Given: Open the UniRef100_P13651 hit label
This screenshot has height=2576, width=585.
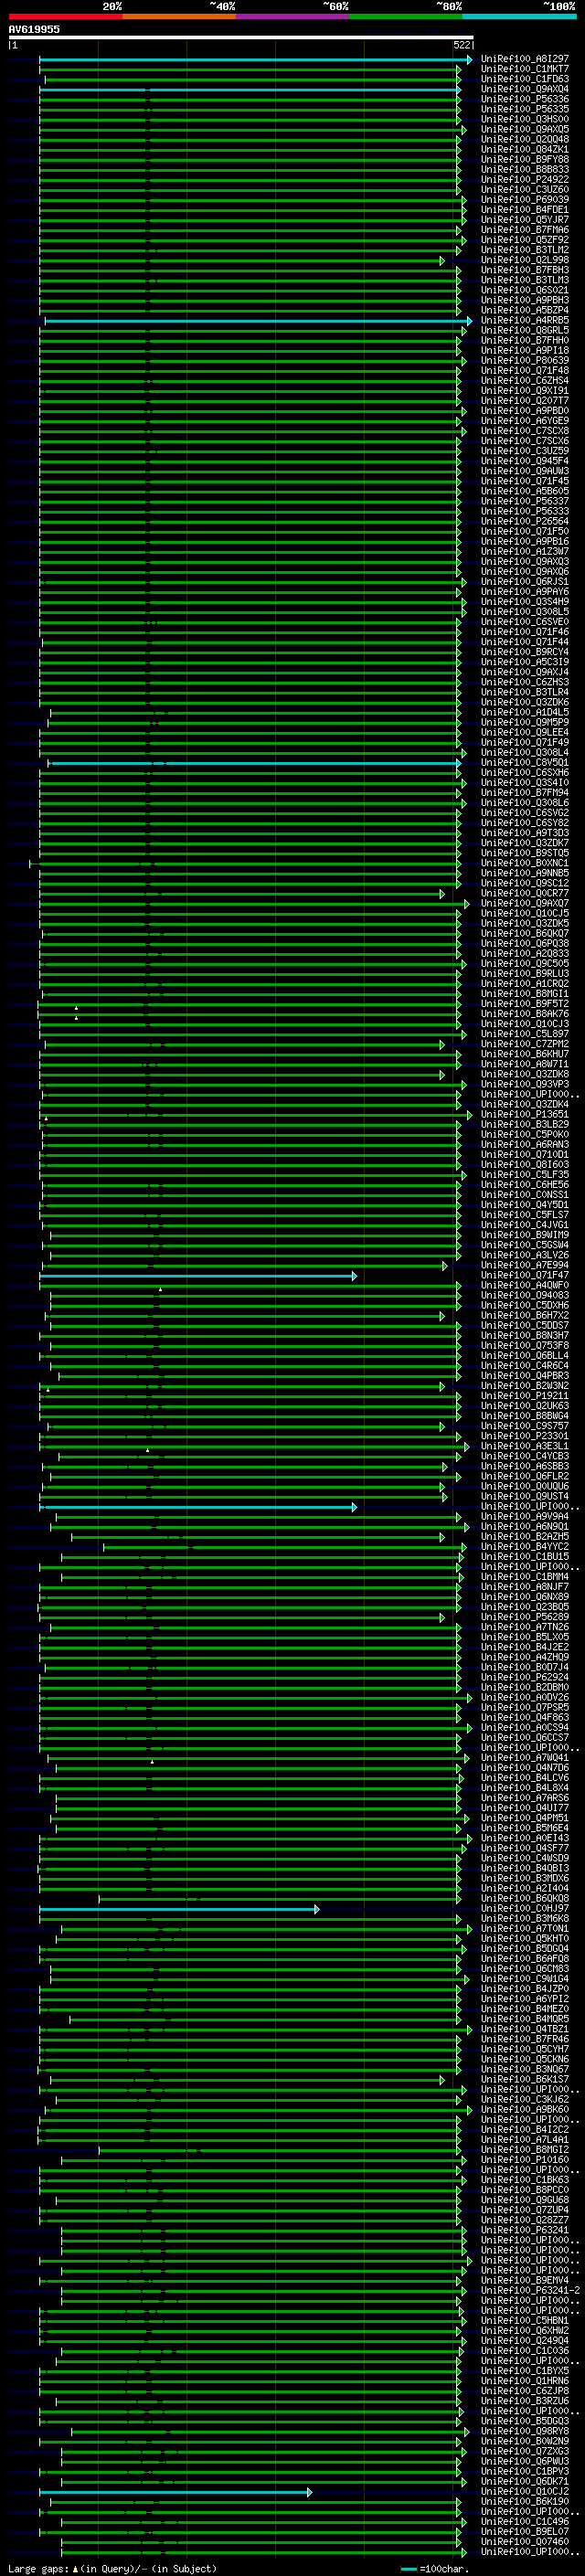Looking at the screenshot, I should [524, 1114].
